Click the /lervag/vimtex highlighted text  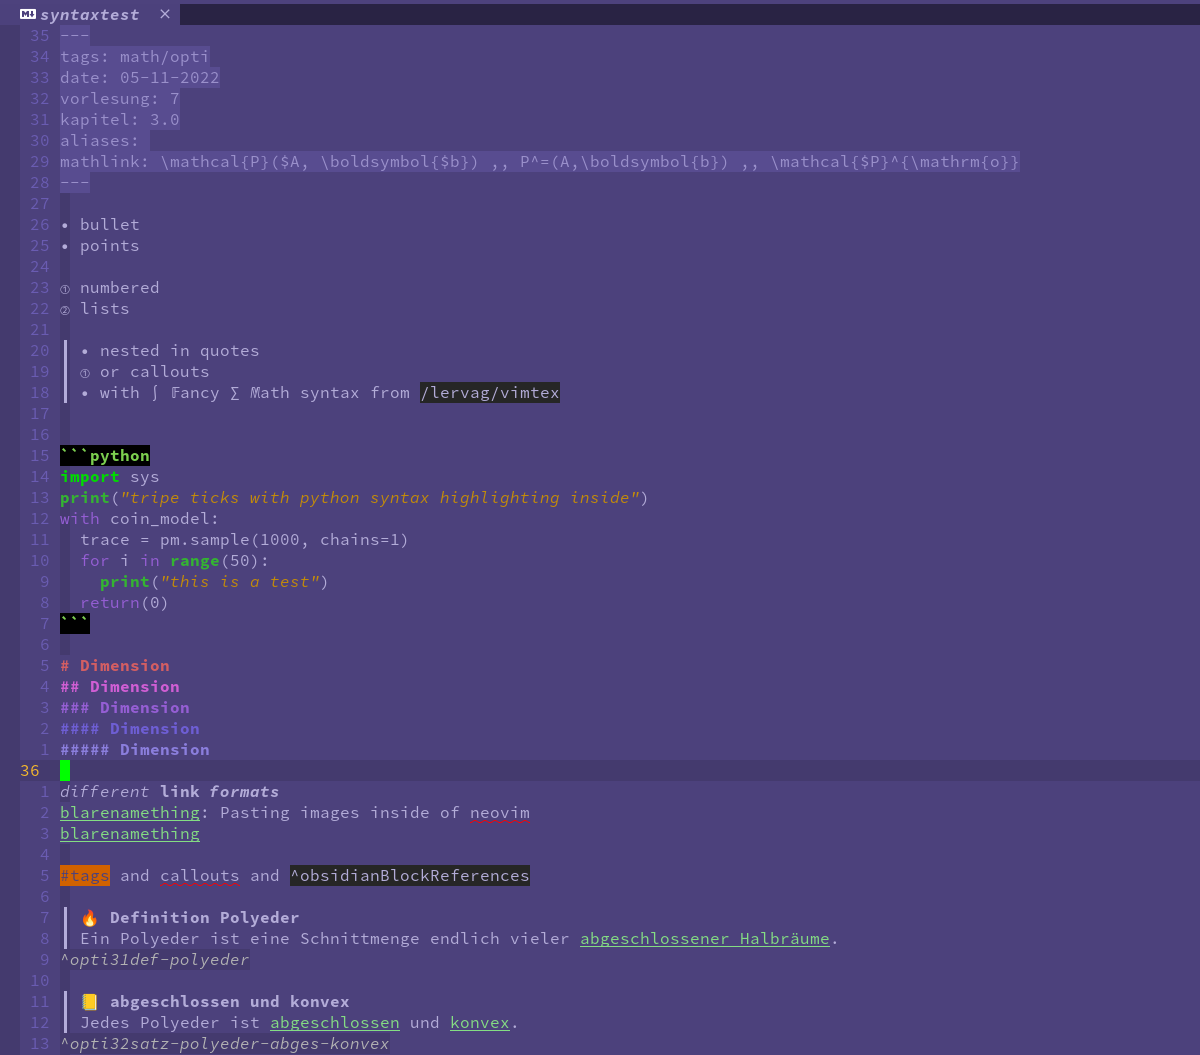coord(490,392)
